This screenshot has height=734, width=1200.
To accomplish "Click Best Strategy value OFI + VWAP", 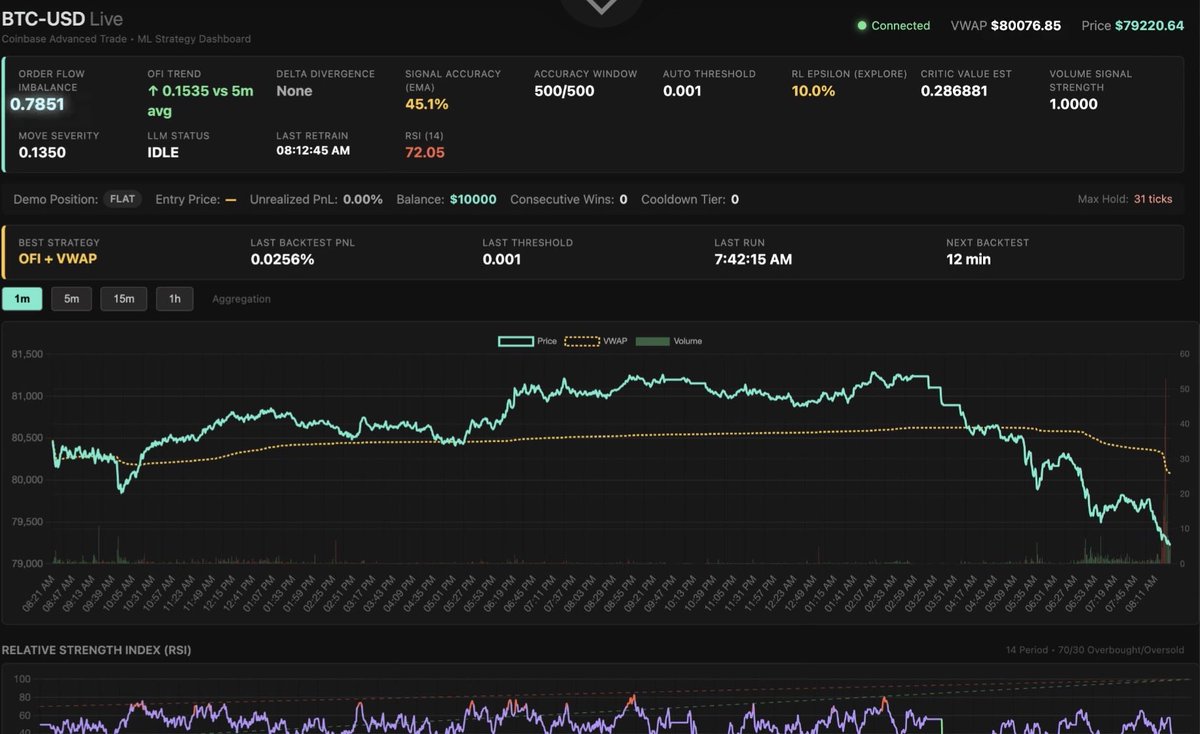I will click(58, 259).
